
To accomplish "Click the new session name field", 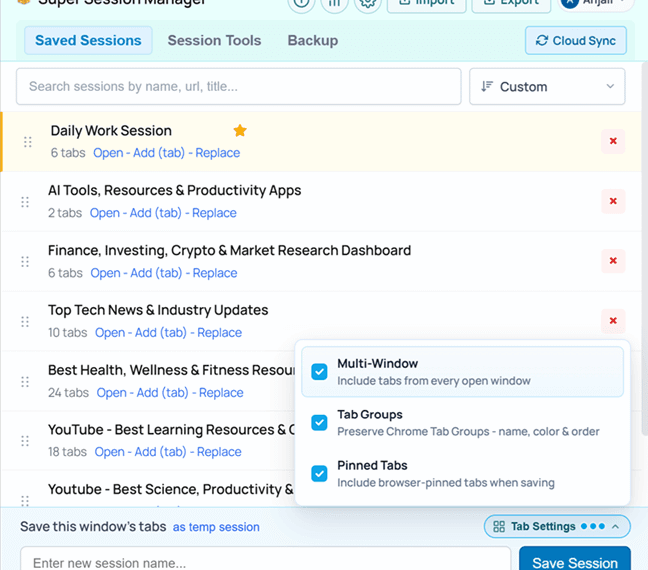I will coord(265,559).
